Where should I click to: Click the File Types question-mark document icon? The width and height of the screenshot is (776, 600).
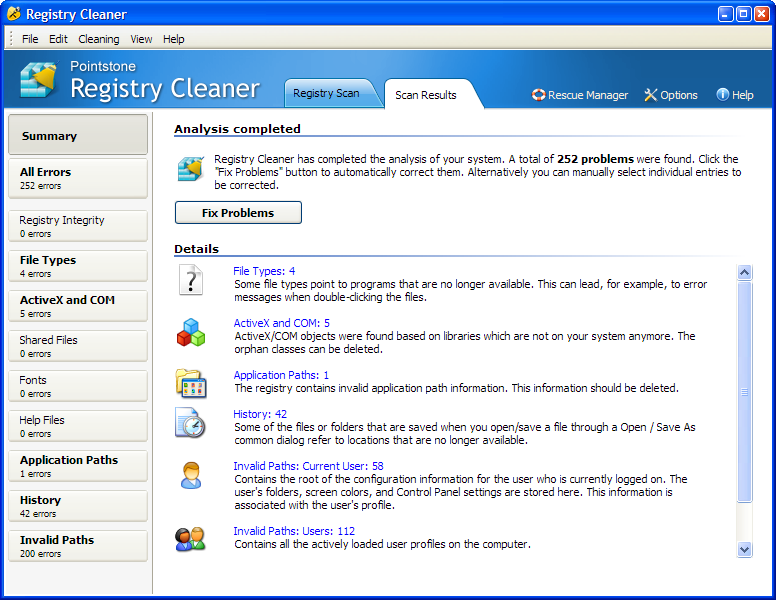pyautogui.click(x=191, y=280)
